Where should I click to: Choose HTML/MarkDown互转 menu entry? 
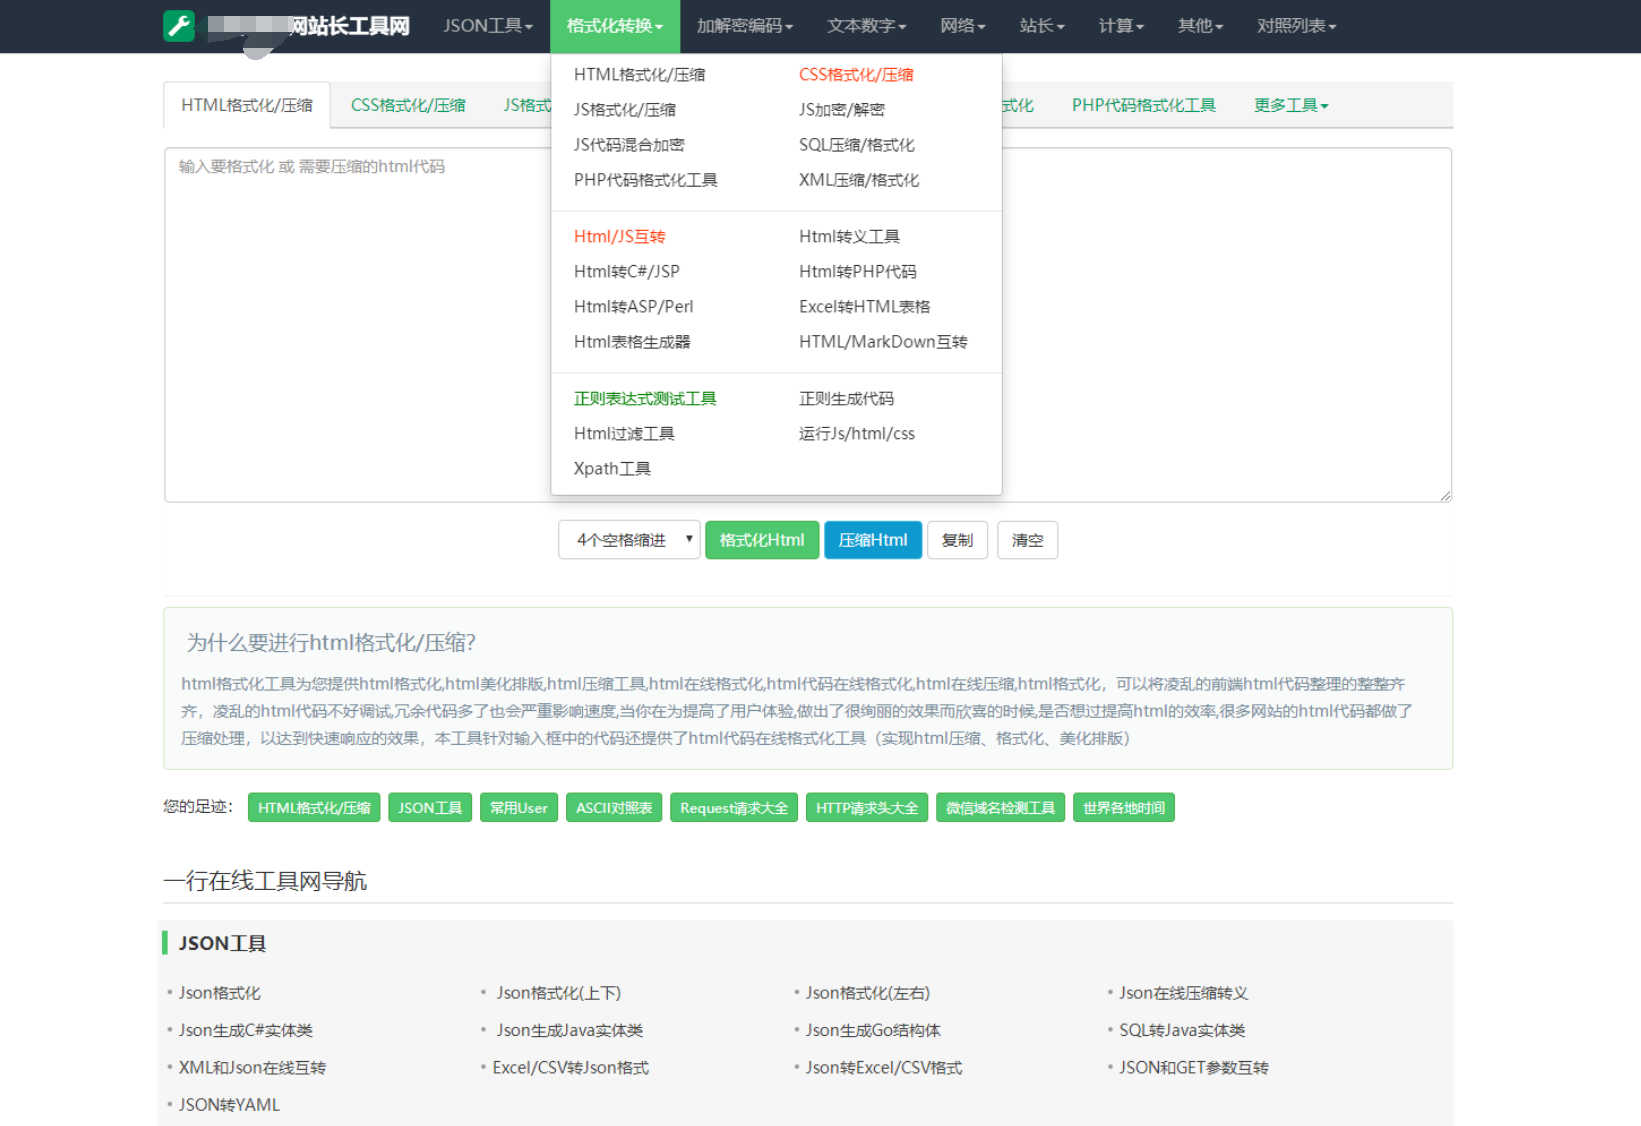pyautogui.click(x=883, y=341)
